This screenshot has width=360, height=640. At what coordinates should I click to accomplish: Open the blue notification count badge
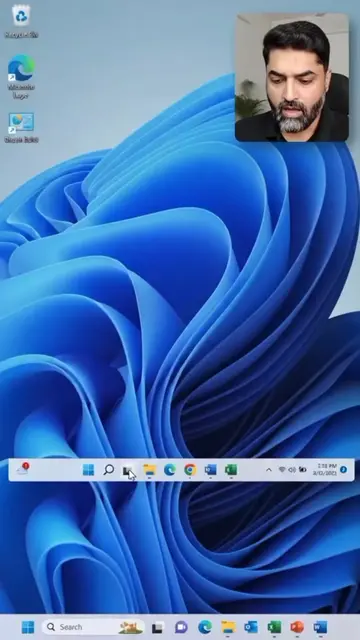point(343,470)
